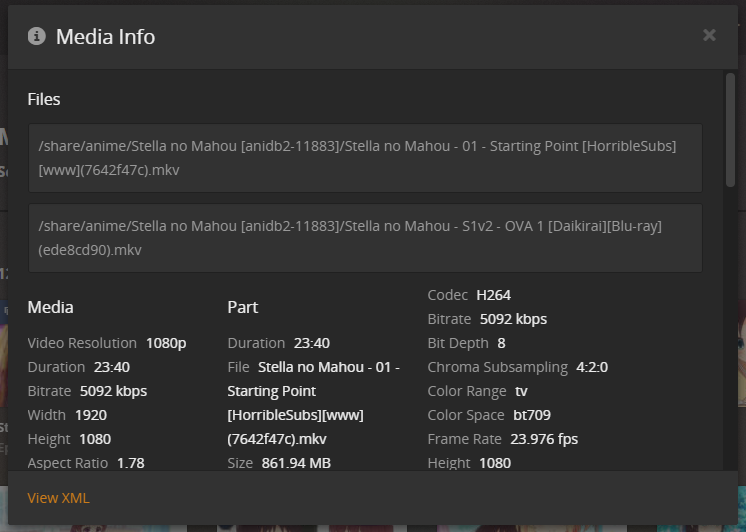Viewport: 746px width, 532px height.
Task: Select the OVA 1 [Daikirai] file path
Action: tap(365, 238)
